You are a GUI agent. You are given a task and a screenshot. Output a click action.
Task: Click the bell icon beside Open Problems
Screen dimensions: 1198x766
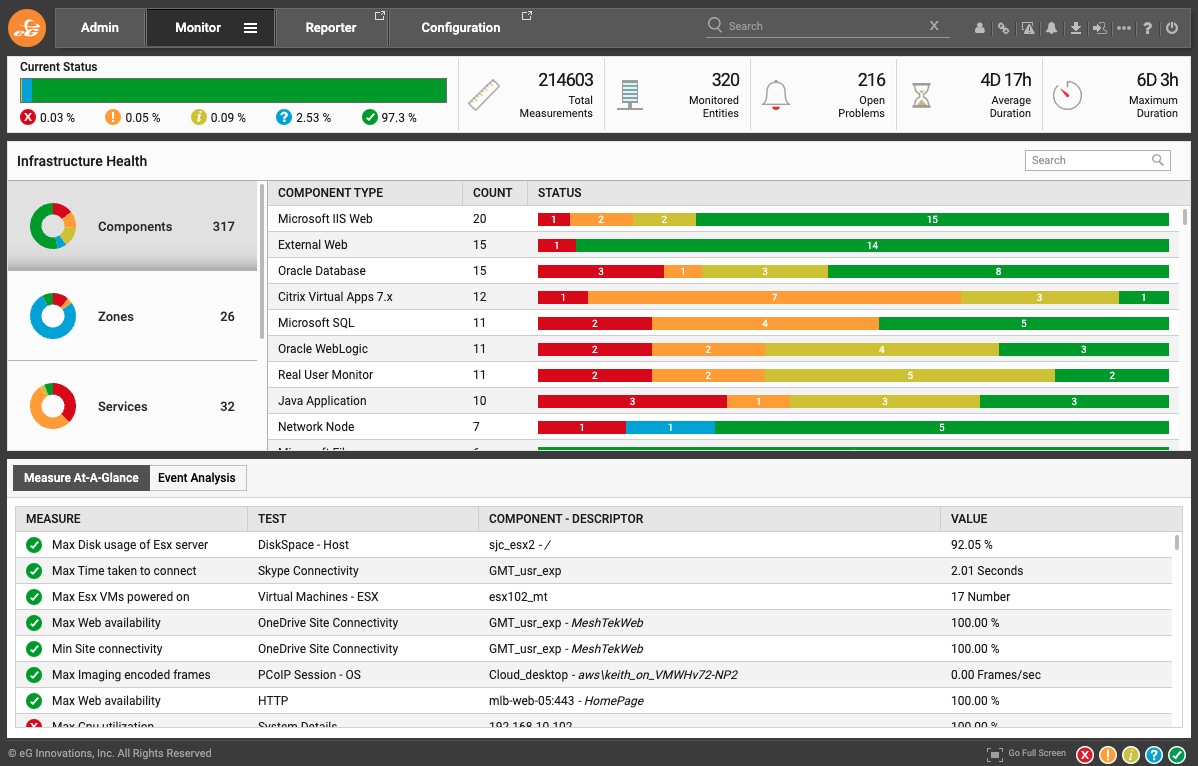[x=775, y=95]
